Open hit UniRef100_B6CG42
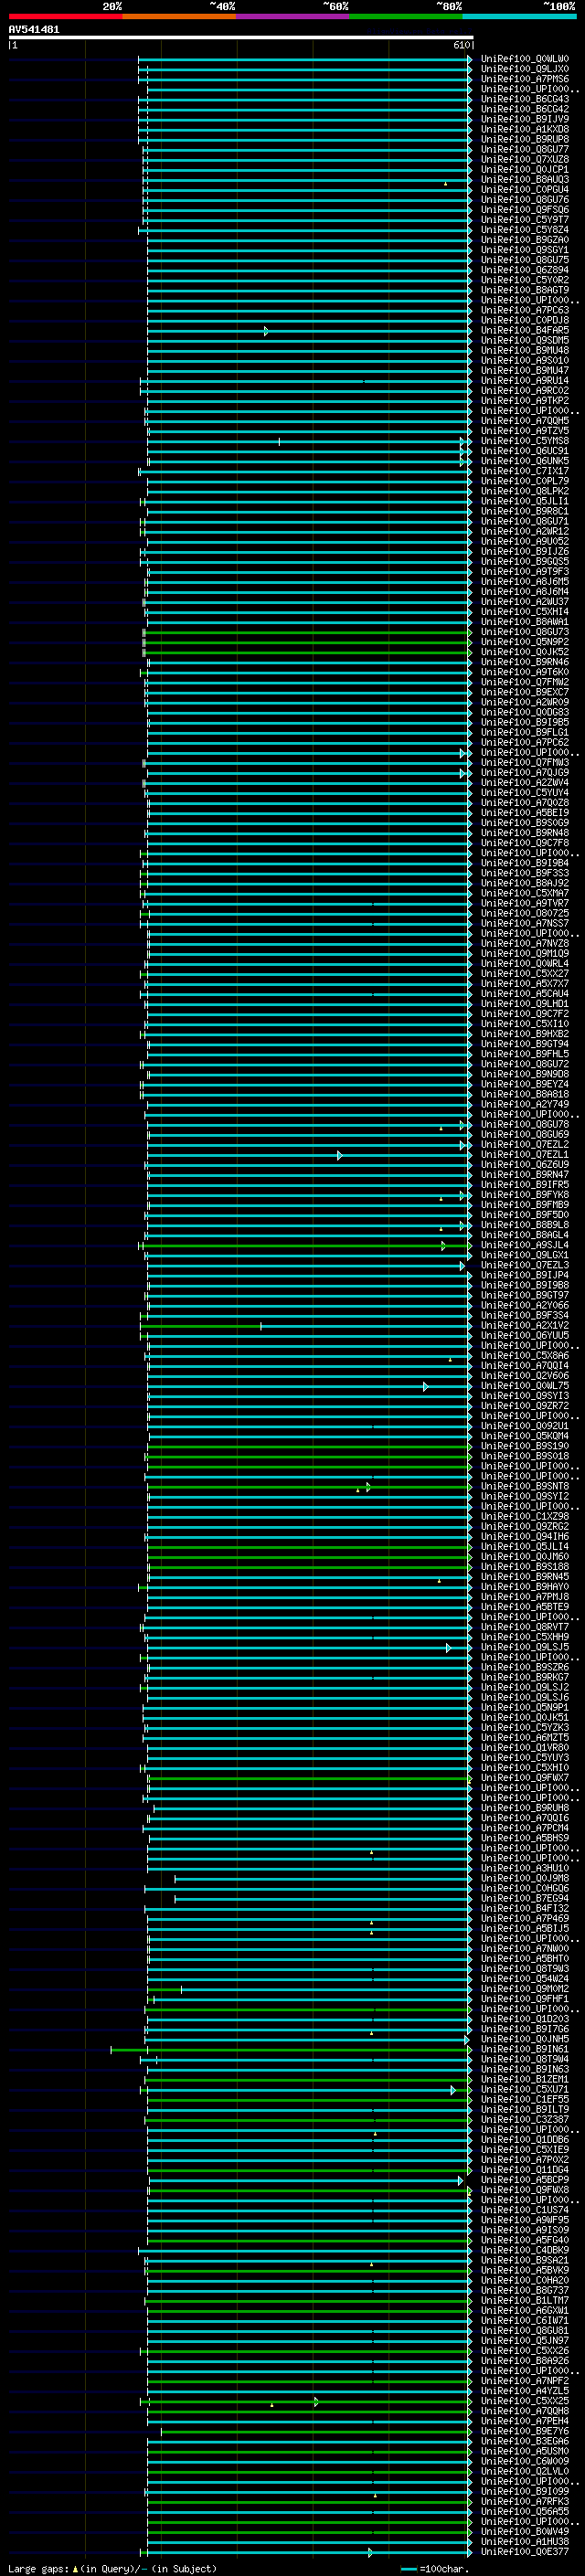This screenshot has height=2576, width=585. (525, 110)
